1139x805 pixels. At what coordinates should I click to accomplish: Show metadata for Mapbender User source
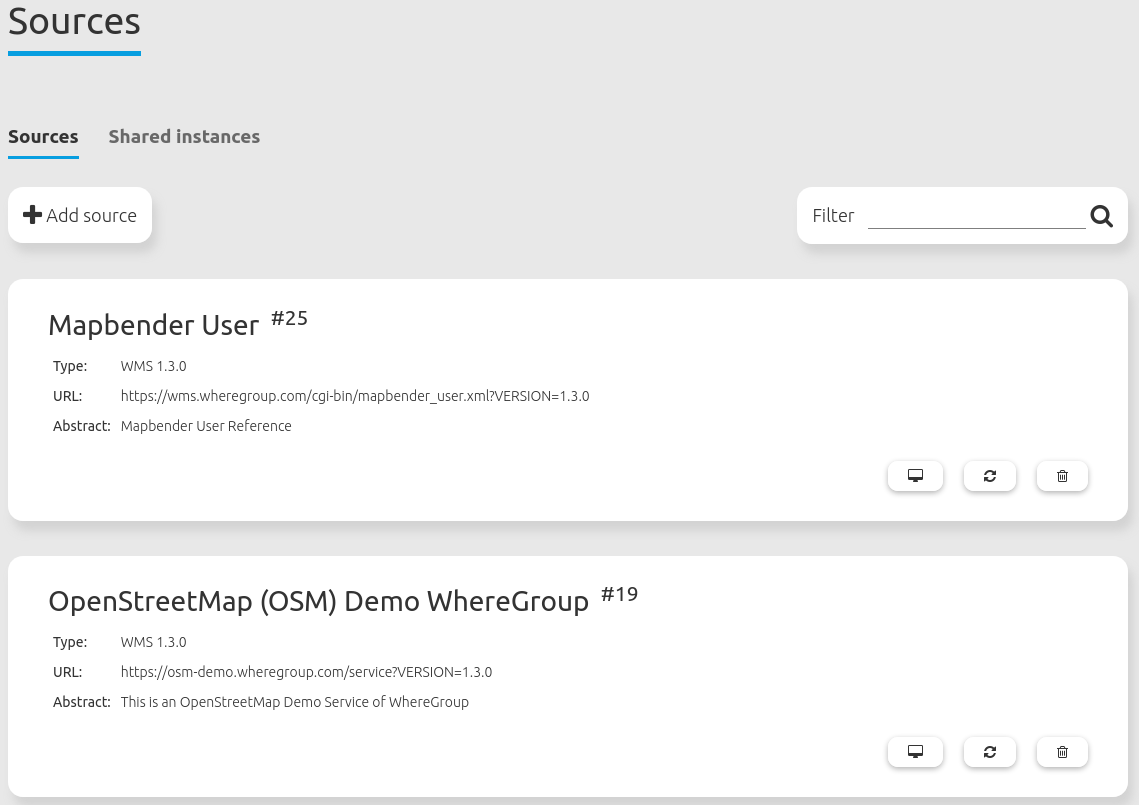click(x=915, y=476)
